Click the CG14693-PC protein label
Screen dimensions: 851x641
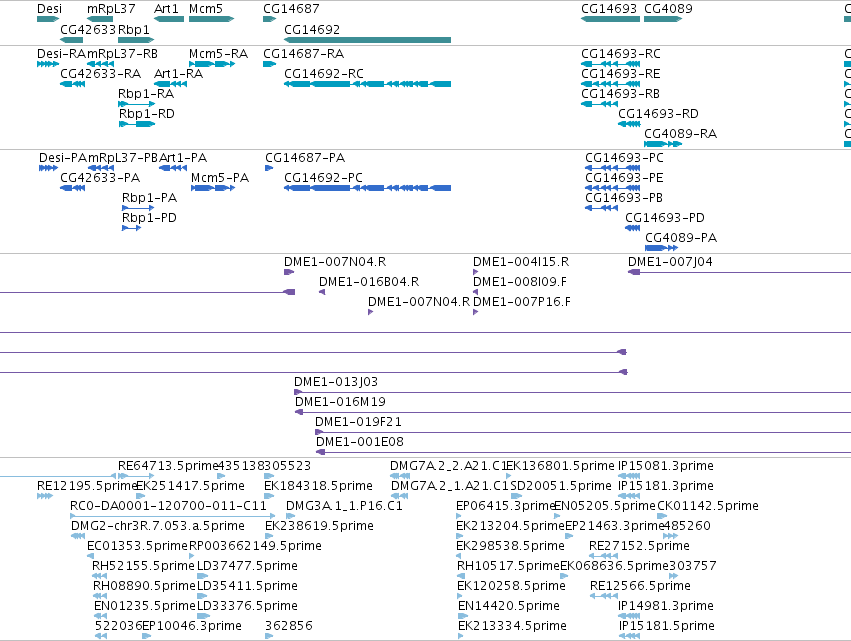point(624,158)
